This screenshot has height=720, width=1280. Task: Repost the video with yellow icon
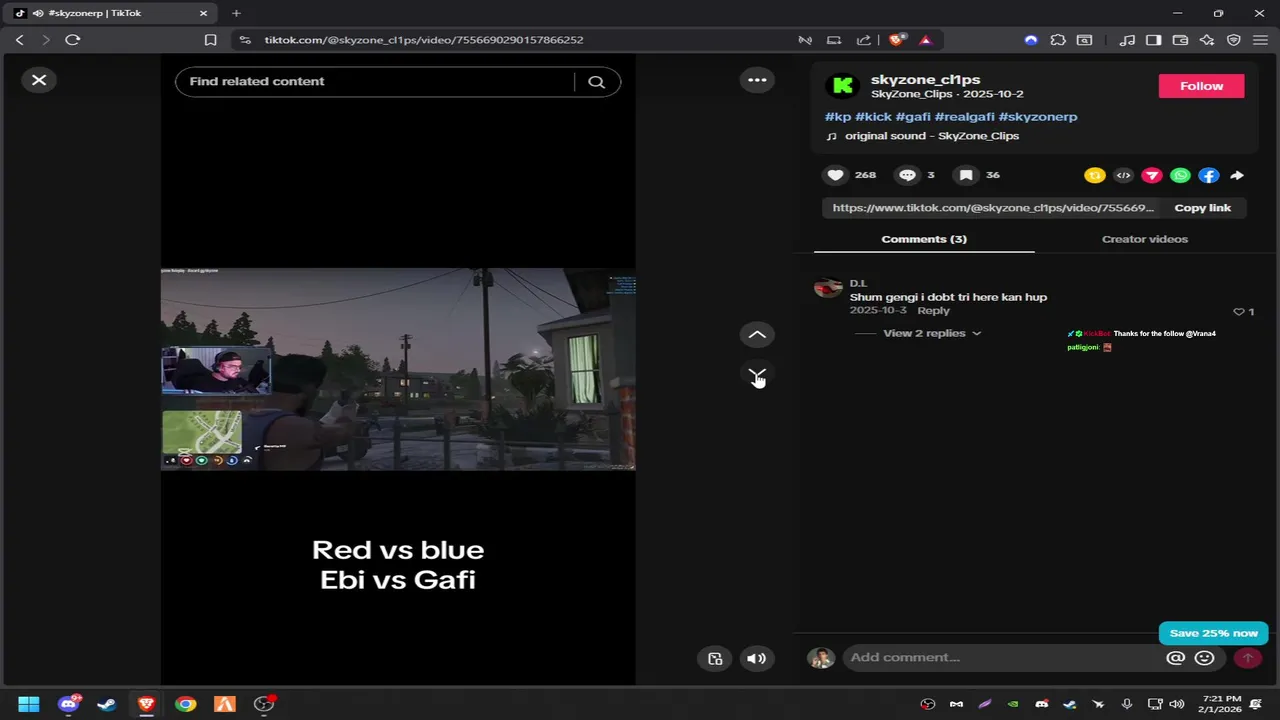tap(1095, 175)
